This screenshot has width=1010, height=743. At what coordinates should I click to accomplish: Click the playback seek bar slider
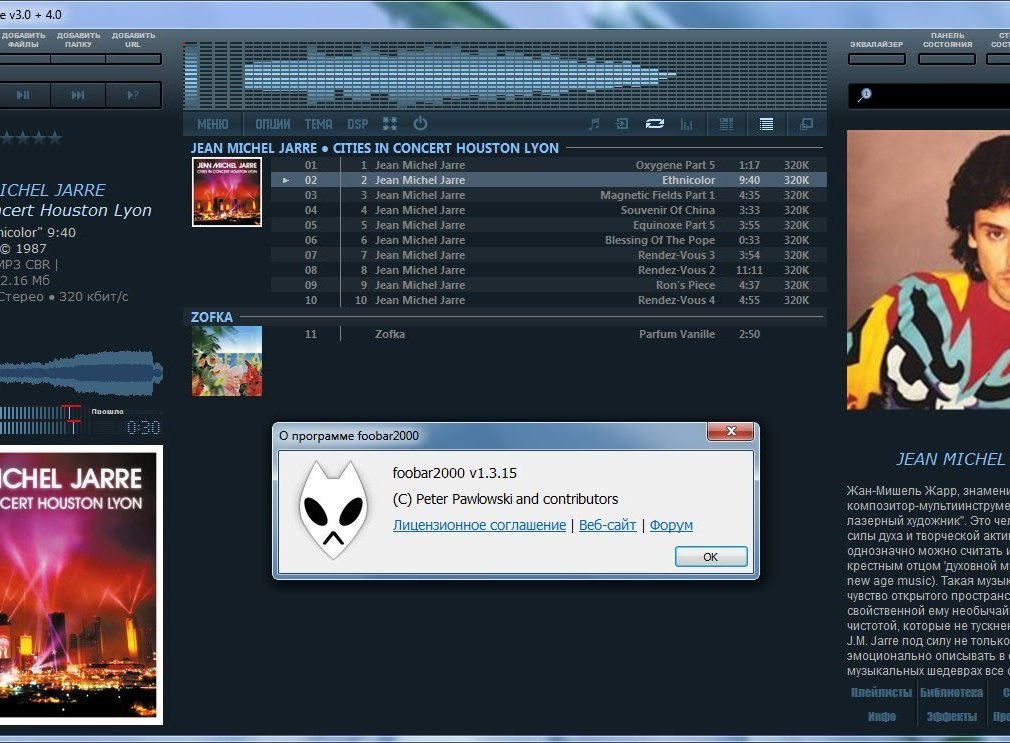[40, 420]
